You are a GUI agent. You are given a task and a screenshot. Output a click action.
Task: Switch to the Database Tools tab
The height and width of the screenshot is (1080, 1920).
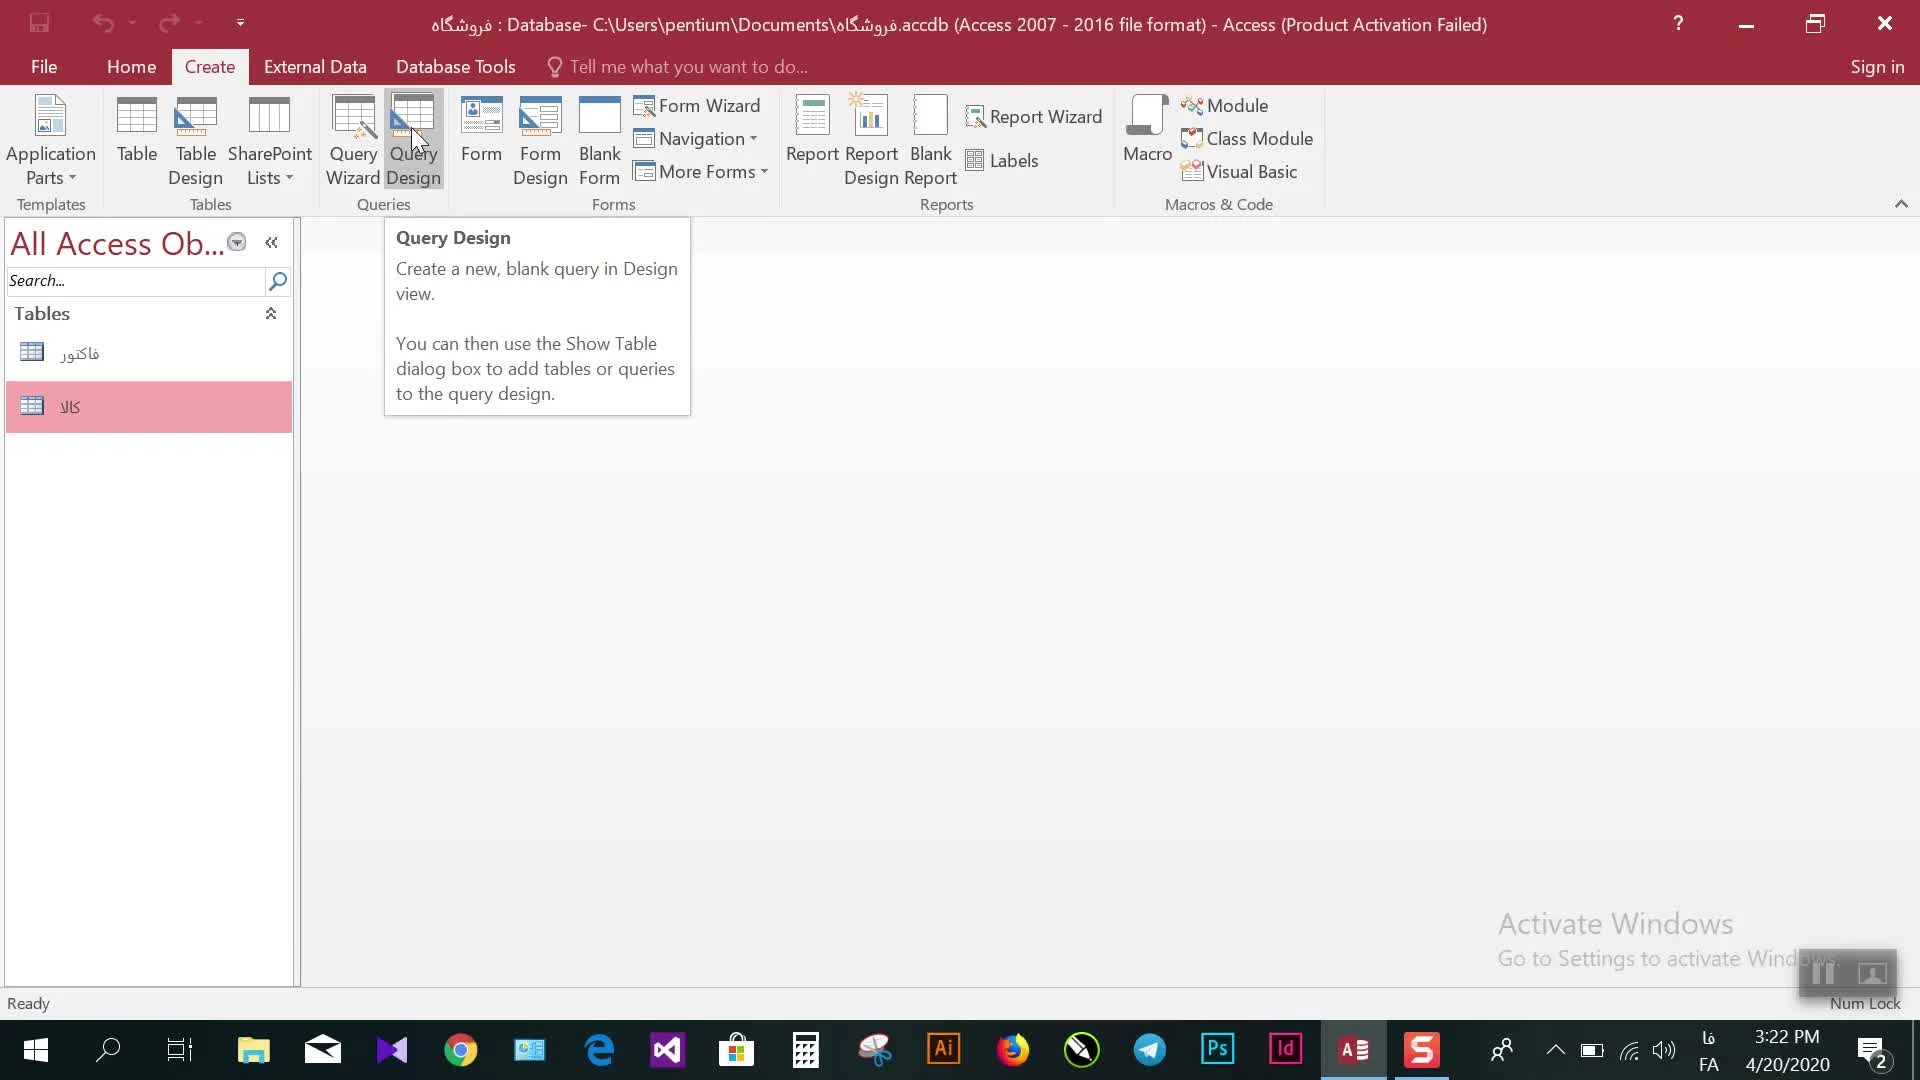tap(455, 67)
